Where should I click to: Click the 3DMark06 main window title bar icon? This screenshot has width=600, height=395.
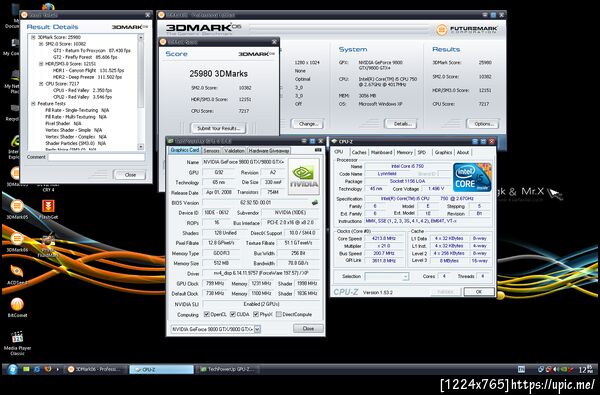[x=161, y=15]
